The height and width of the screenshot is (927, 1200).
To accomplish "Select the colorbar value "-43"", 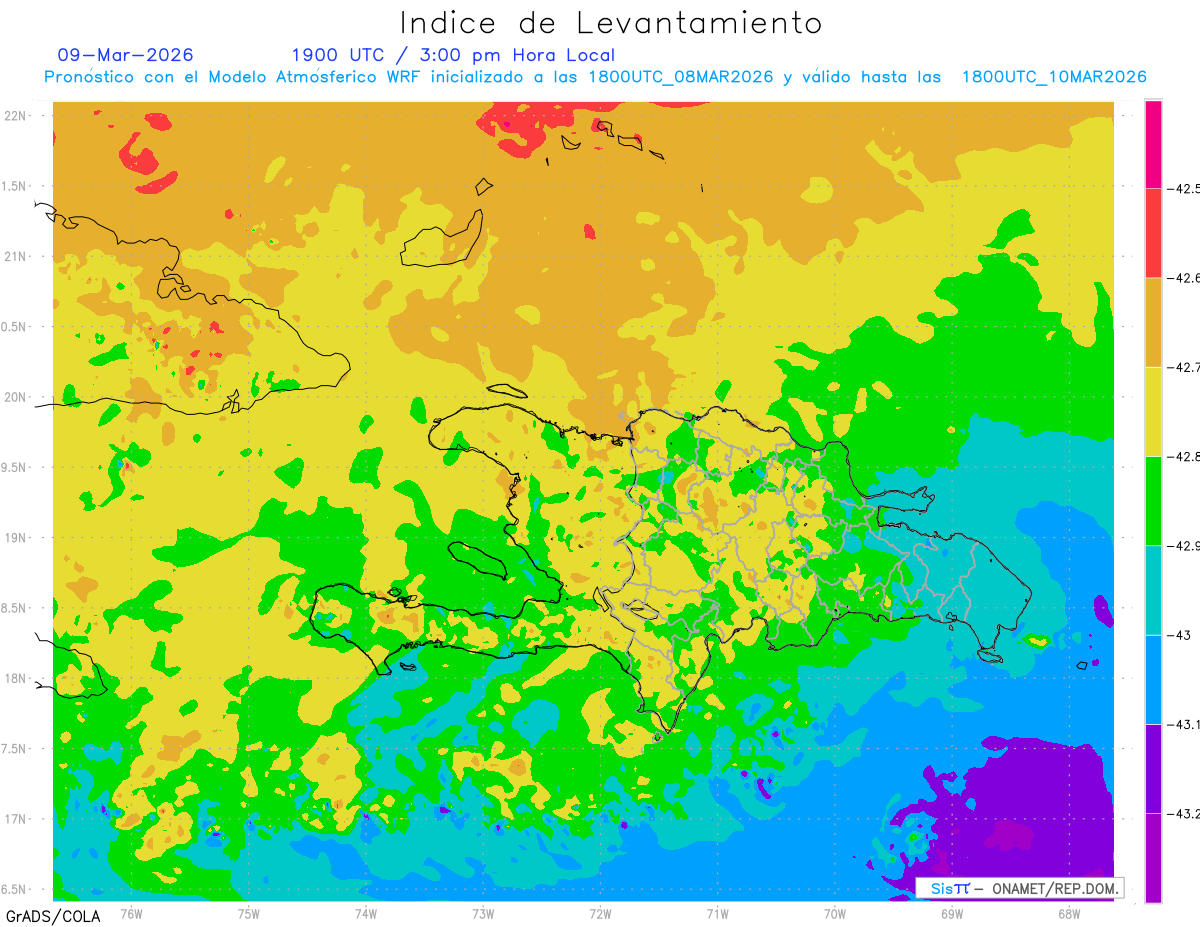I will tap(1178, 635).
